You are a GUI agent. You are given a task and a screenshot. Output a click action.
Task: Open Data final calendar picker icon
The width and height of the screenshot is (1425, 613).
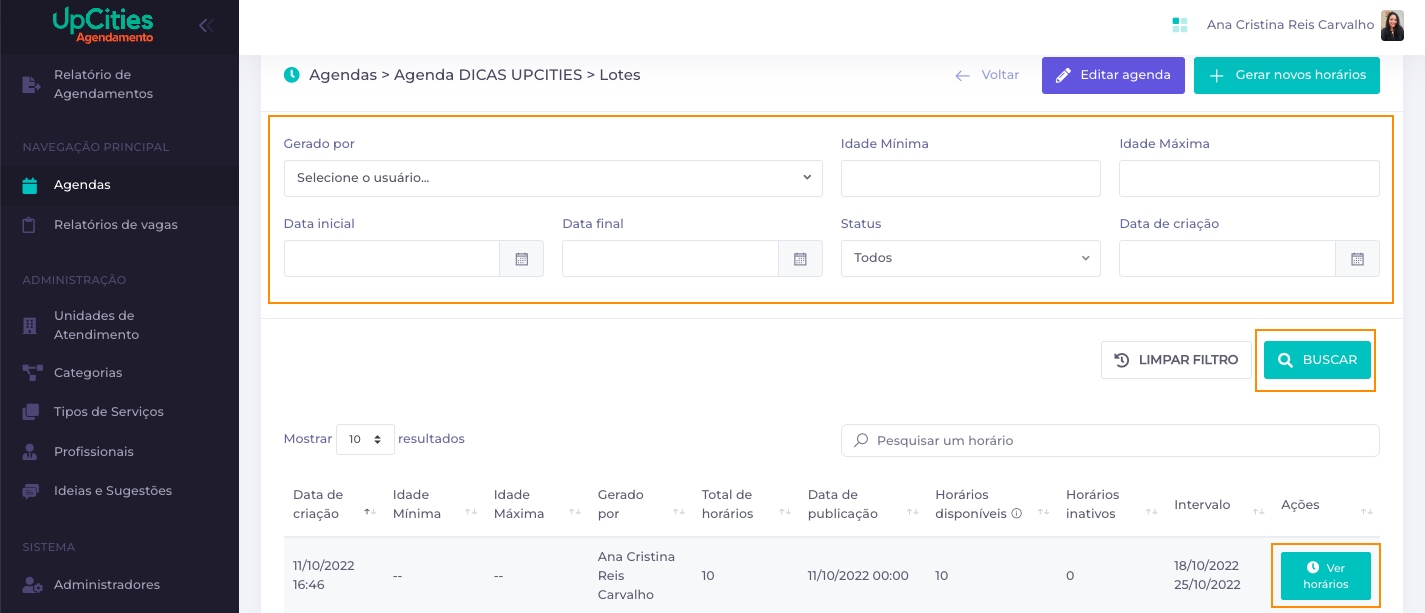(800, 258)
